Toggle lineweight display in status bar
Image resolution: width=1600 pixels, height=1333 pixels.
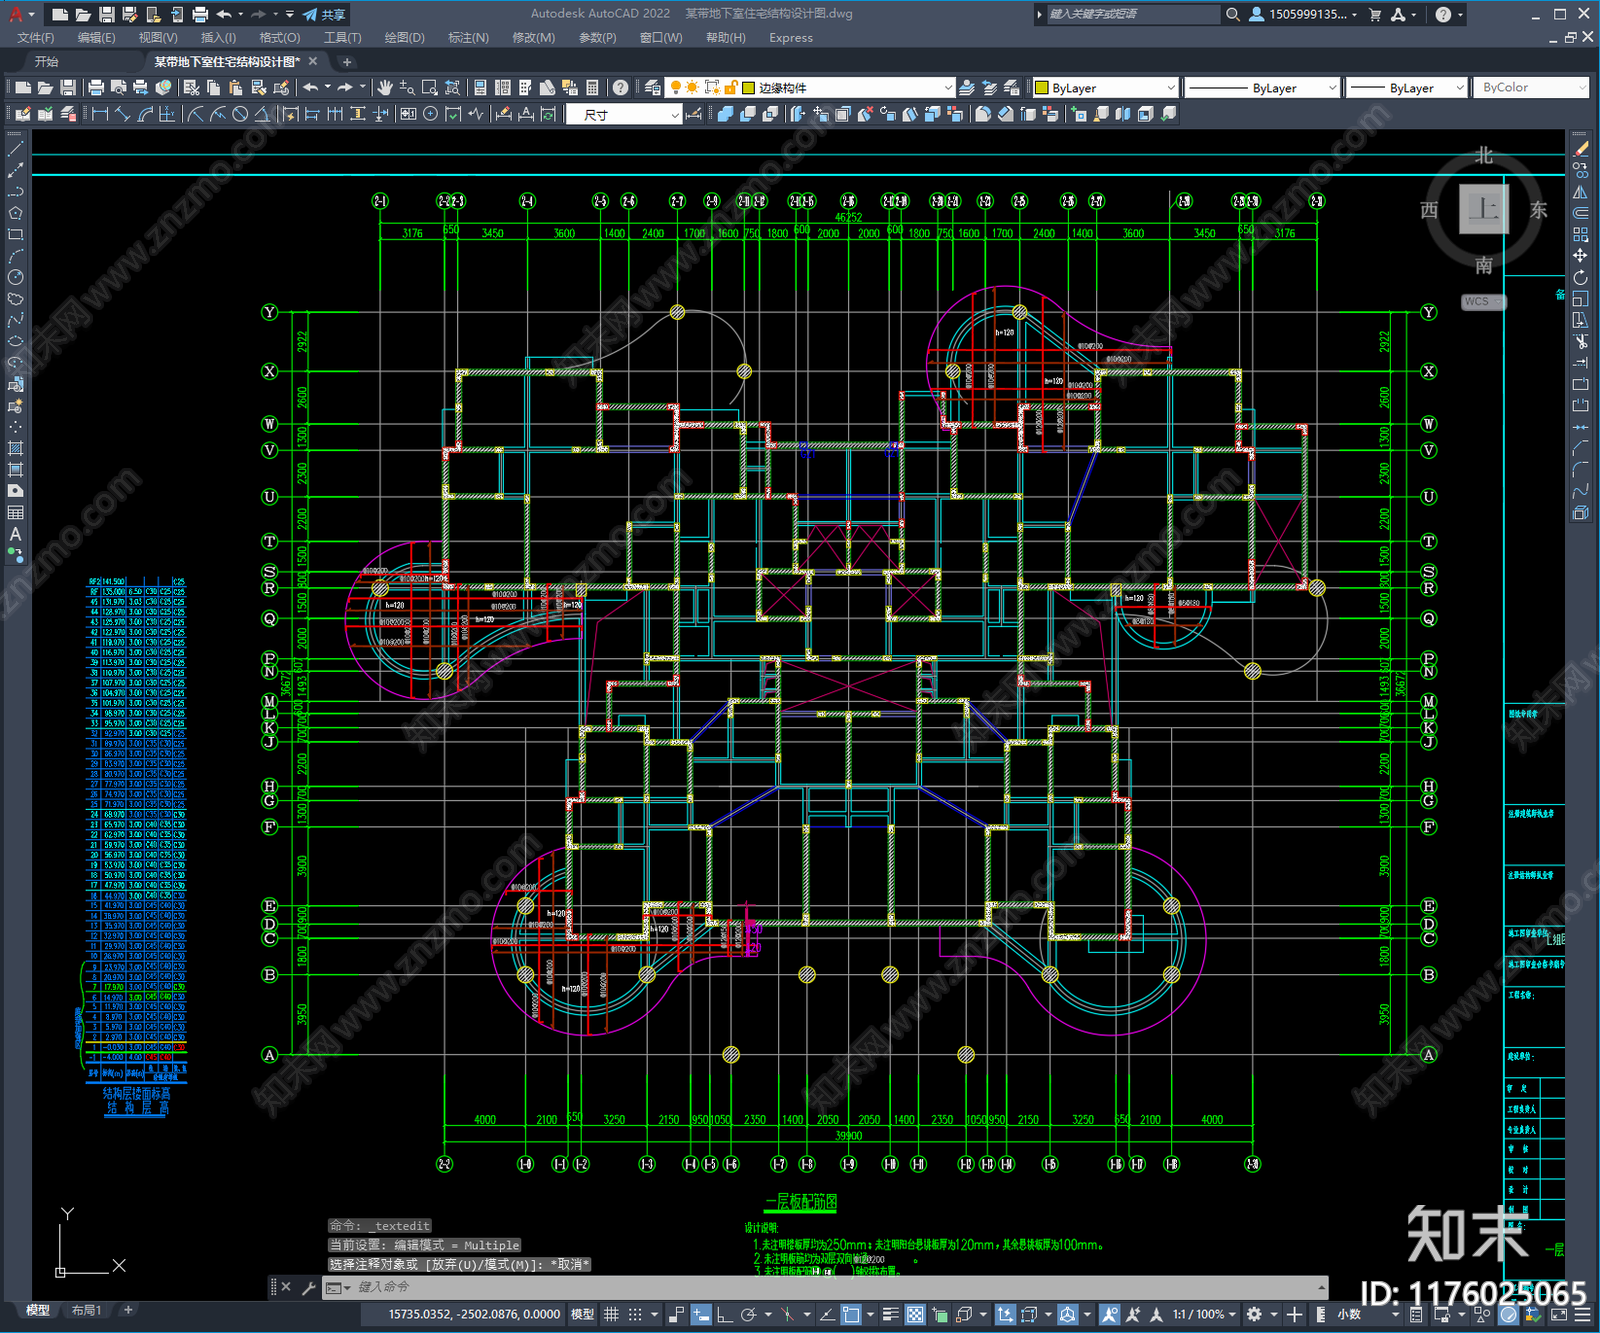pos(890,1314)
